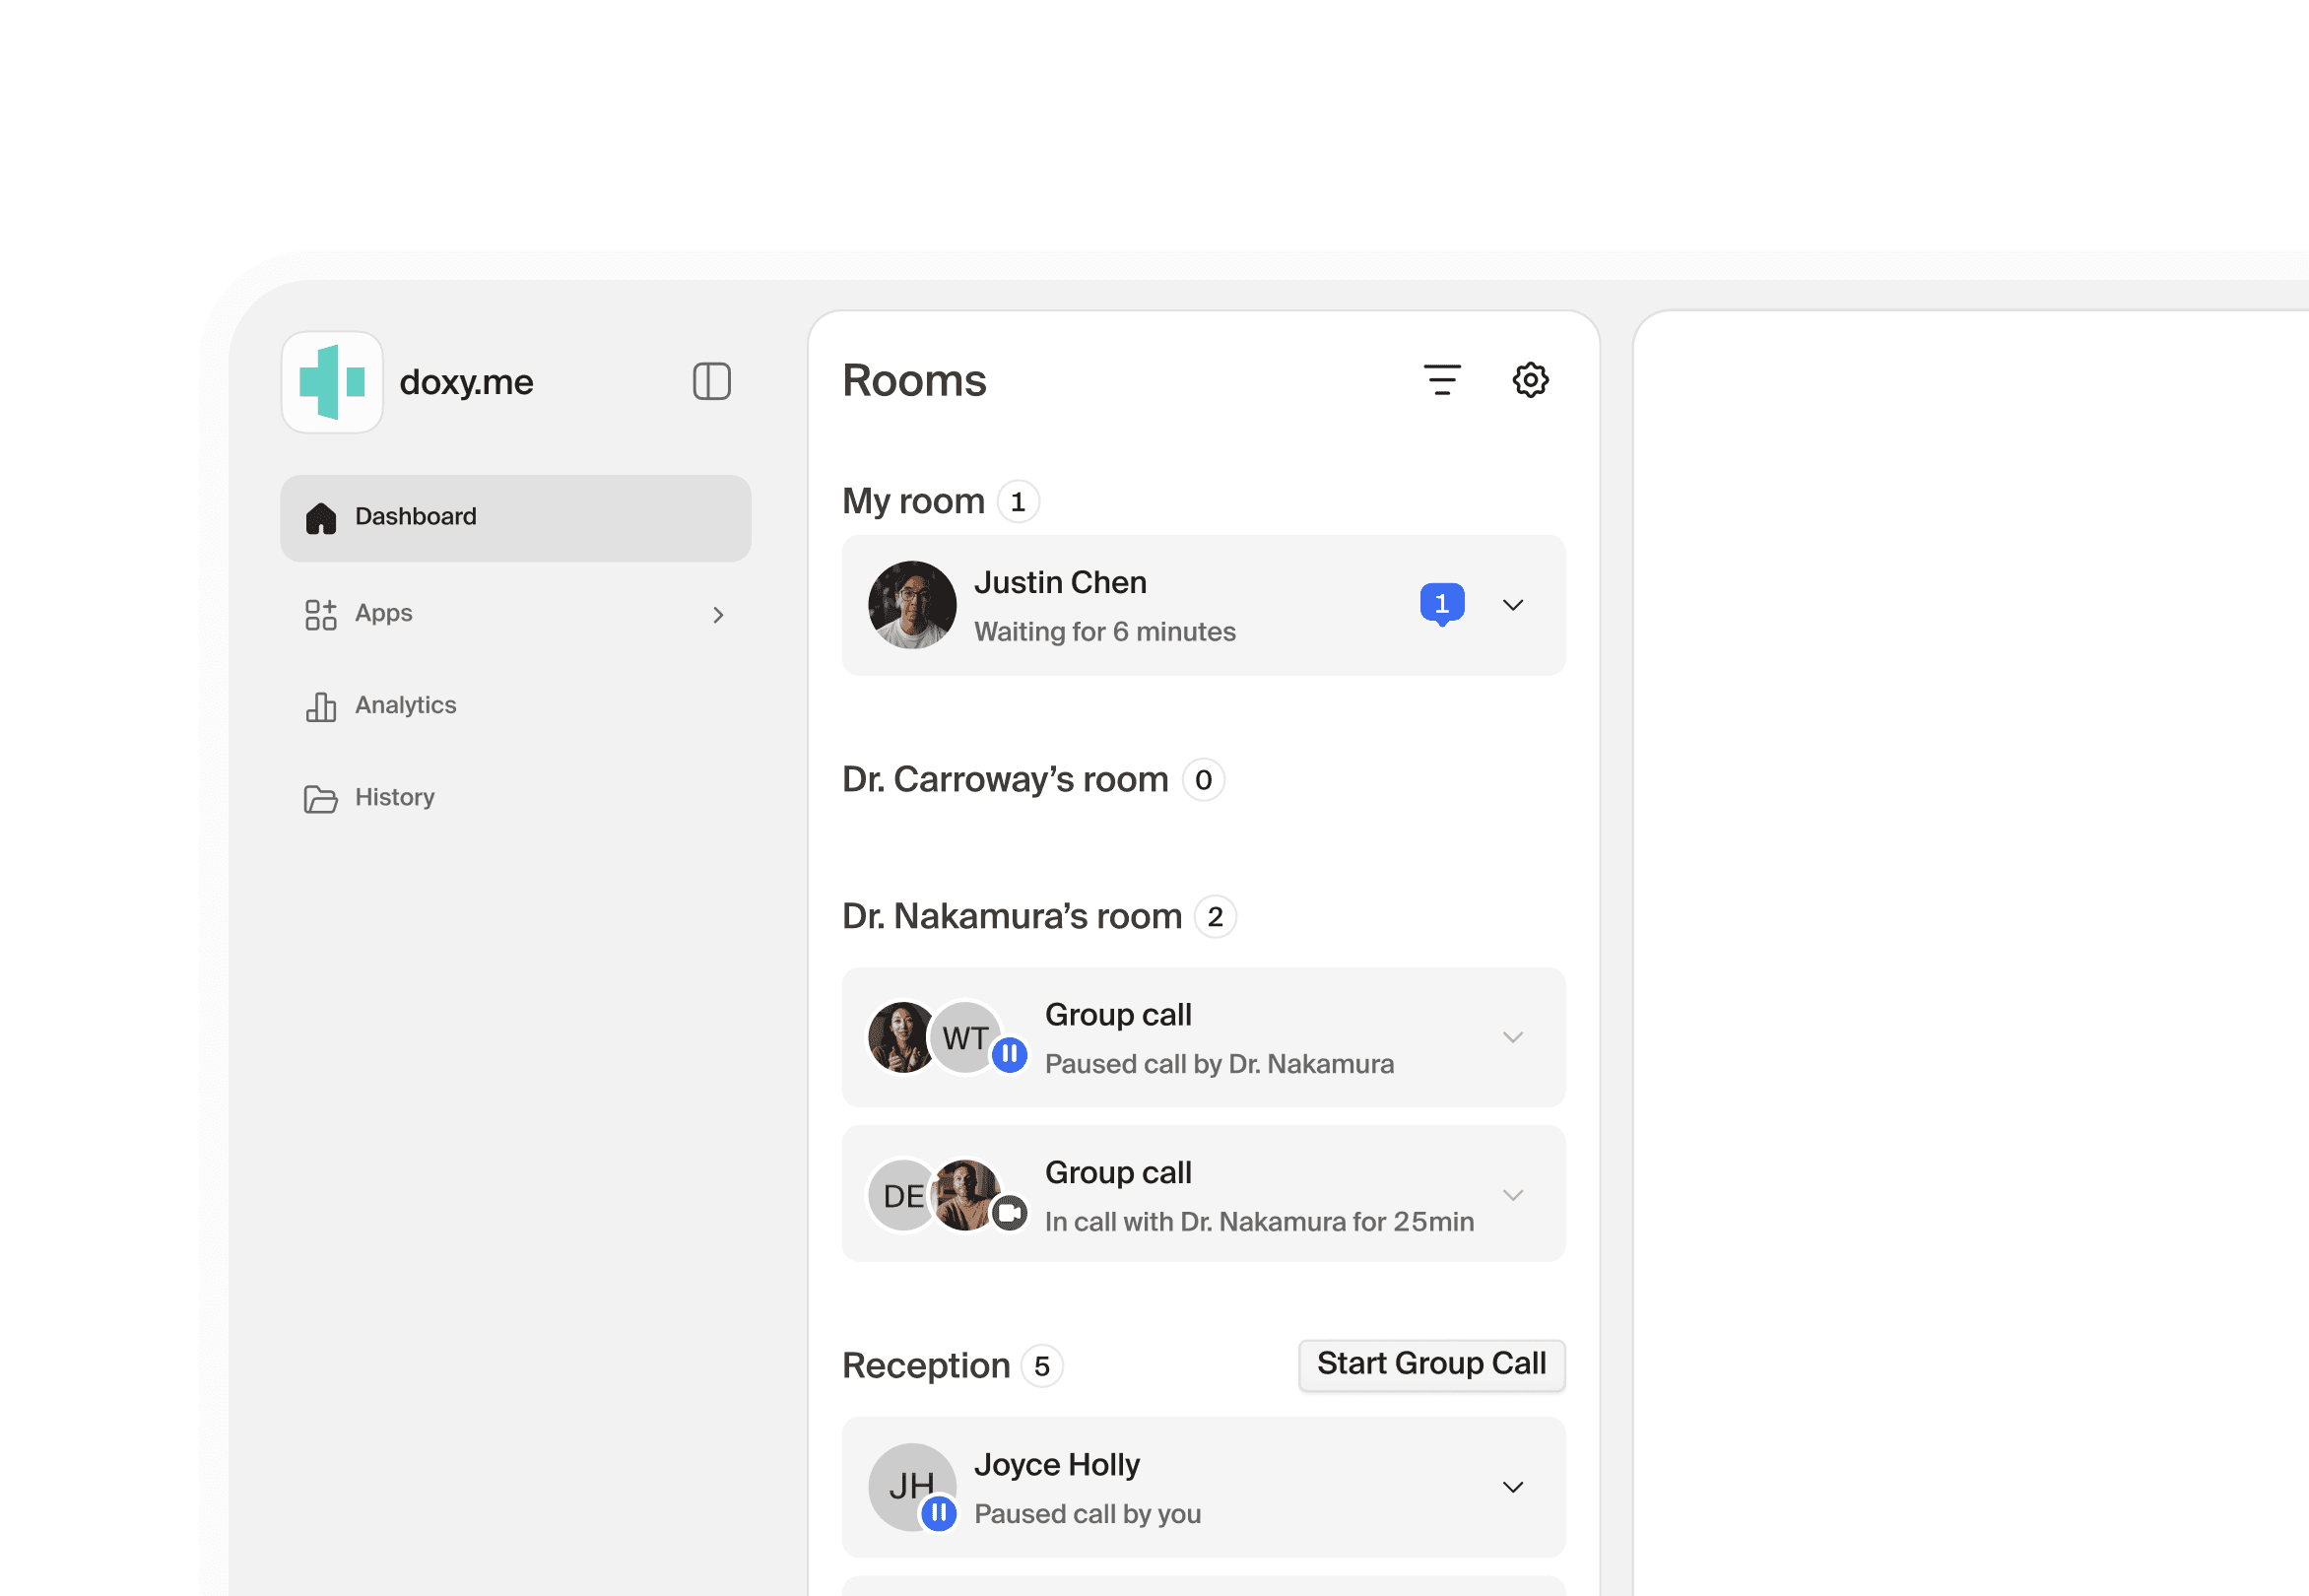
Task: Expand the paused Group call chevron
Action: [1513, 1037]
